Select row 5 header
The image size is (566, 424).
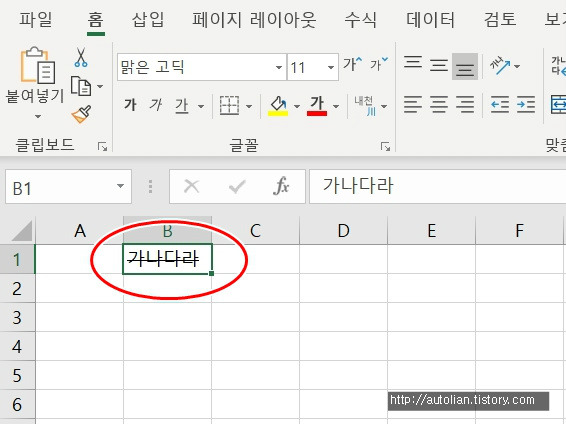17,375
